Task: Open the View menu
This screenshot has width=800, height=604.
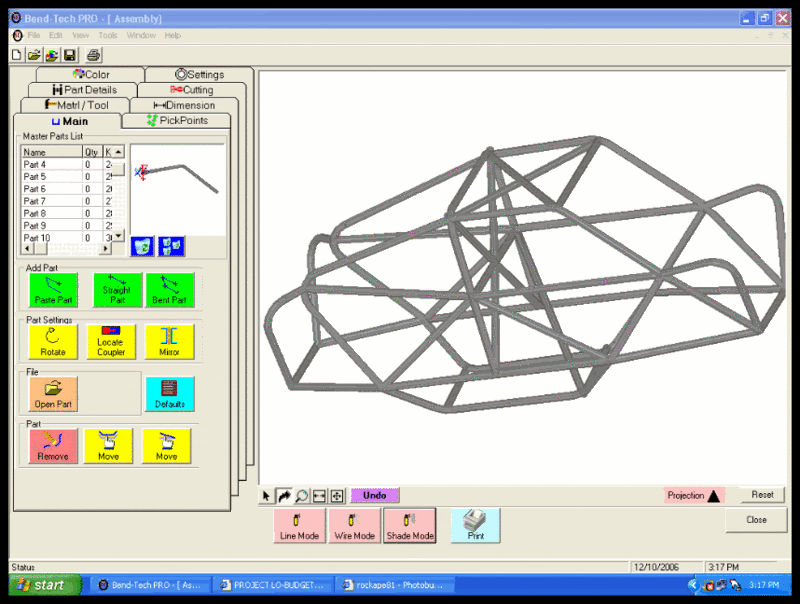Action: tap(80, 35)
